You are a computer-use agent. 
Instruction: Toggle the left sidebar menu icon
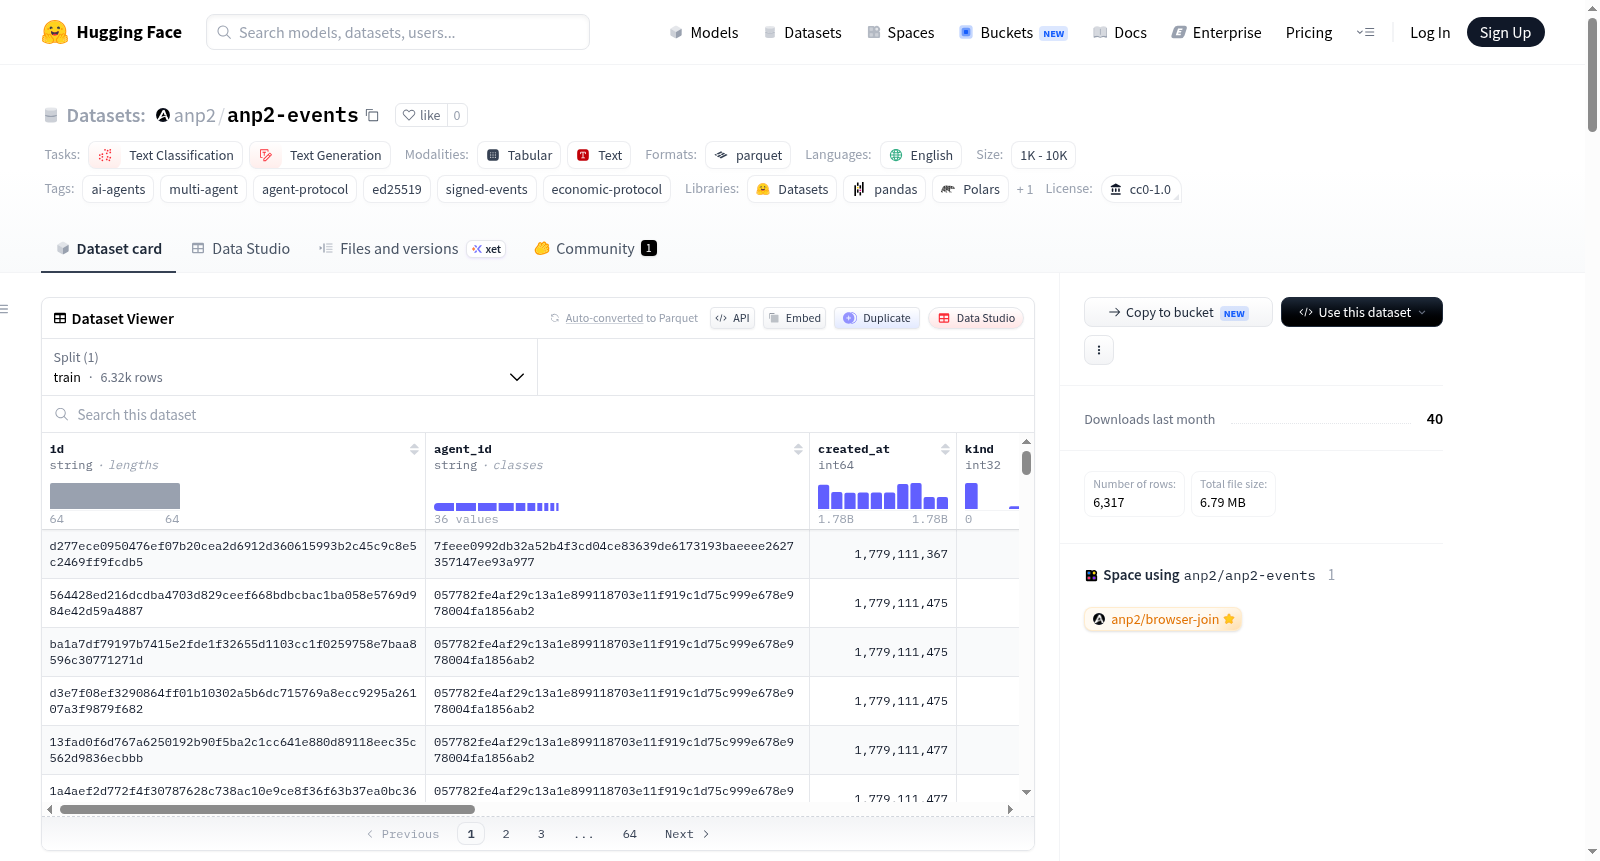pos(4,309)
